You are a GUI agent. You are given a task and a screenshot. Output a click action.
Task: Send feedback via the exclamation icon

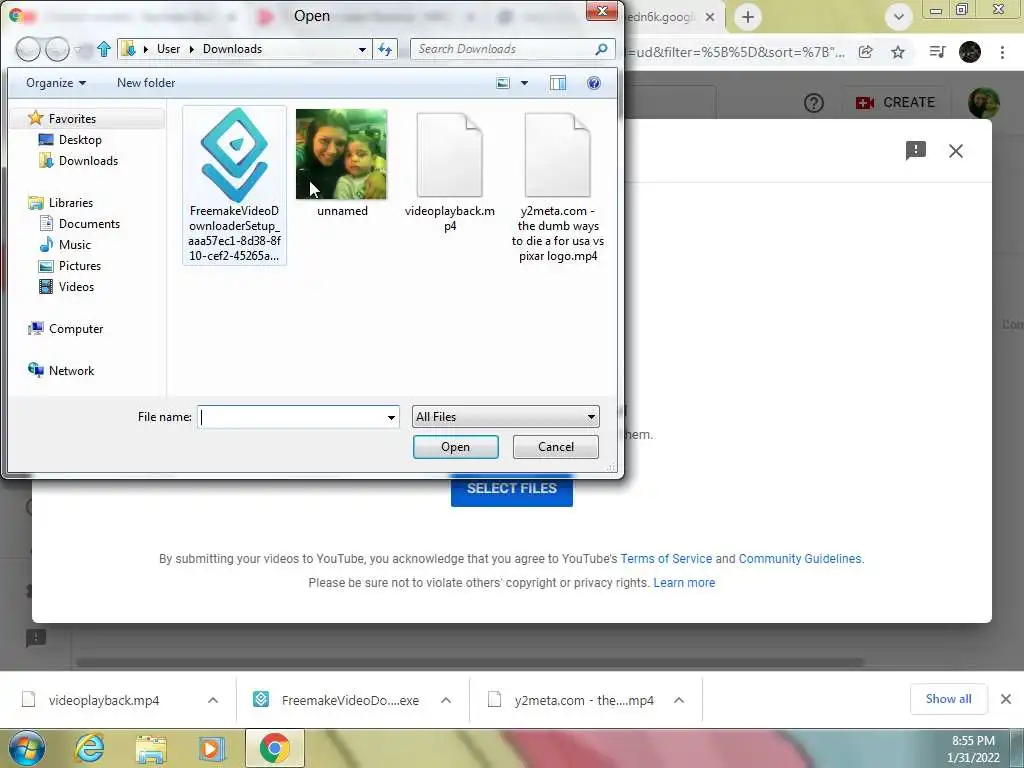(916, 151)
